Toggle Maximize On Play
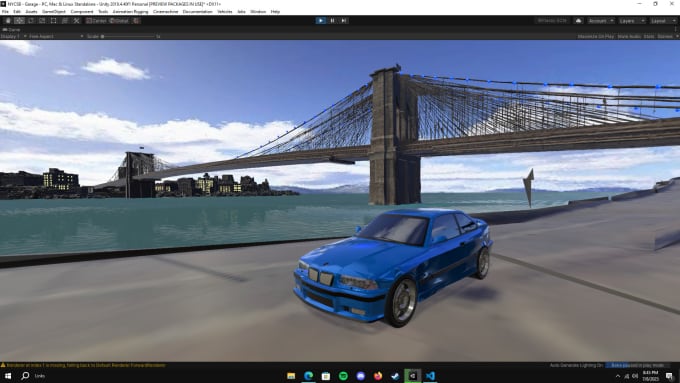Viewport: 680px width, 383px height. 595,36
